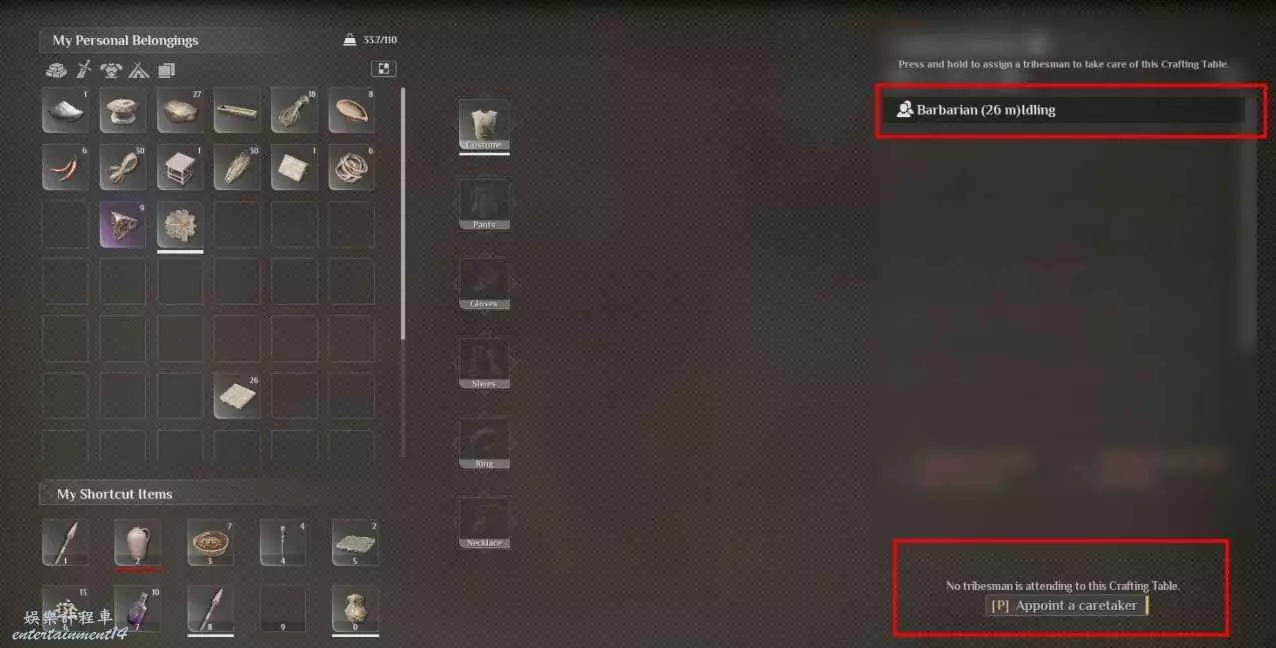This screenshot has height=648, width=1276.
Task: Select the spear in shortcut slot 1
Action: tap(65, 542)
